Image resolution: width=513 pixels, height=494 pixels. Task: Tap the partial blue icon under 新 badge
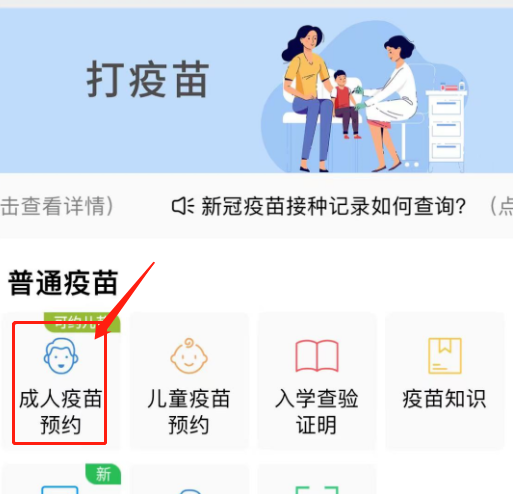[x=60, y=490]
